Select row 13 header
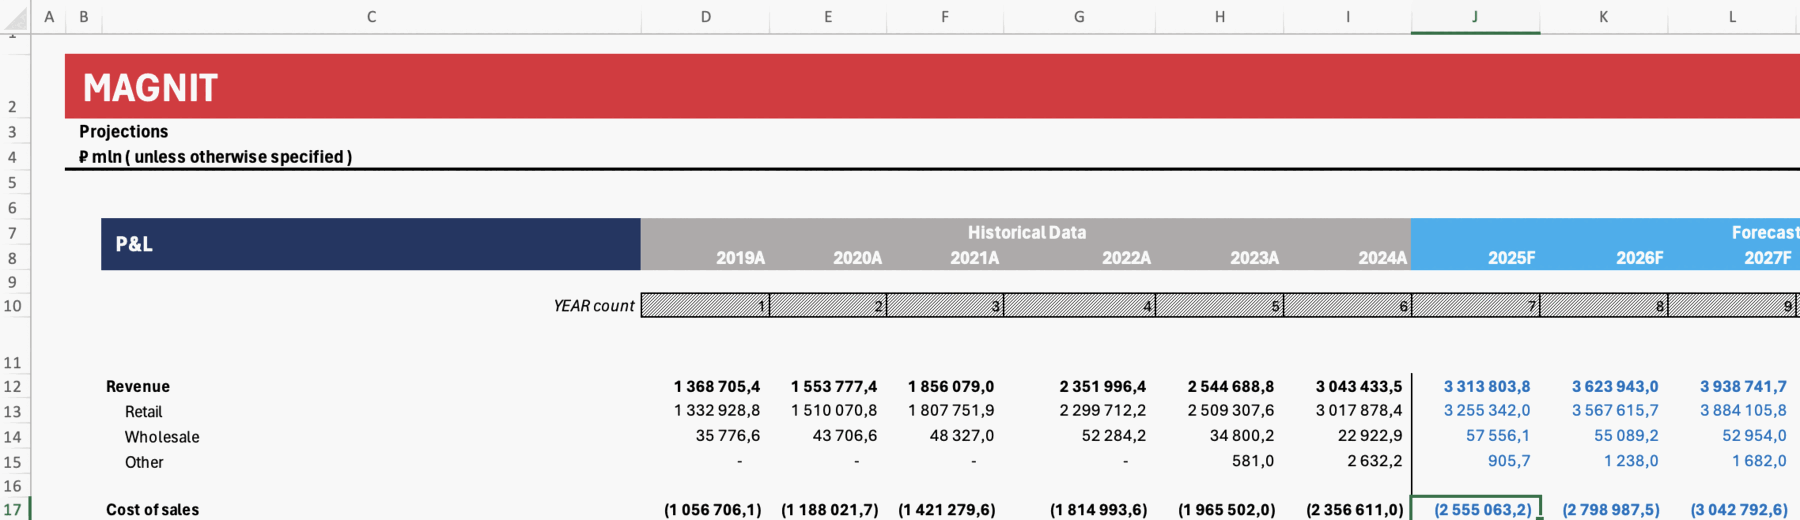The height and width of the screenshot is (520, 1800). click(x=13, y=412)
